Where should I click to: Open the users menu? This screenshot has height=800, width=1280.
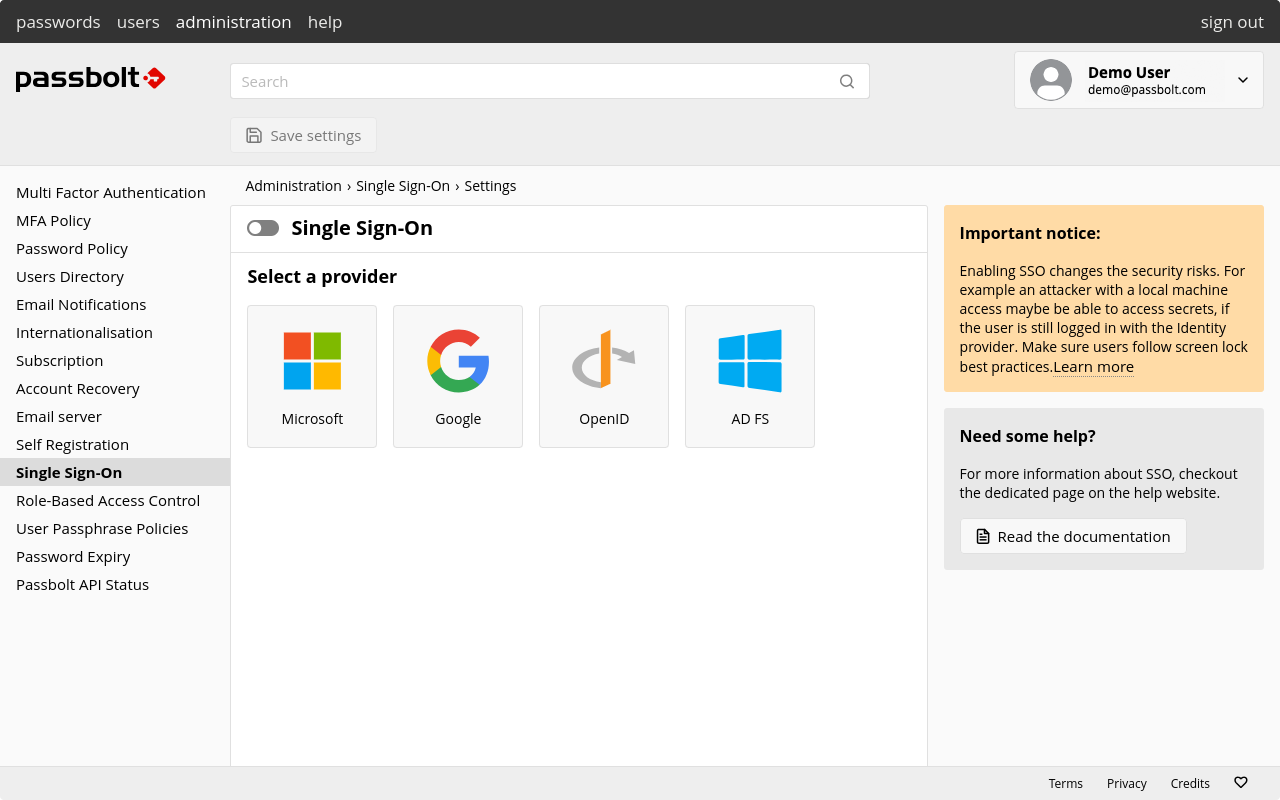click(x=138, y=22)
